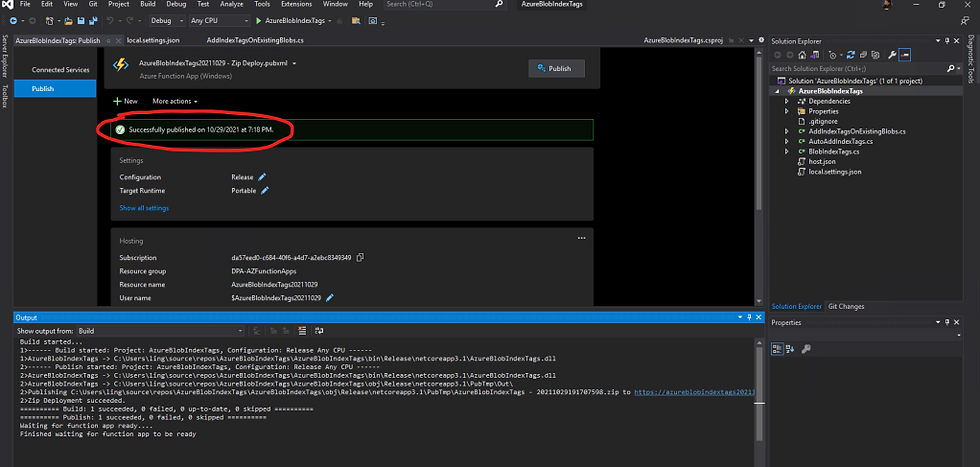Viewport: 980px width, 467px height.
Task: Select Connected Services in the left pane
Action: [61, 70]
